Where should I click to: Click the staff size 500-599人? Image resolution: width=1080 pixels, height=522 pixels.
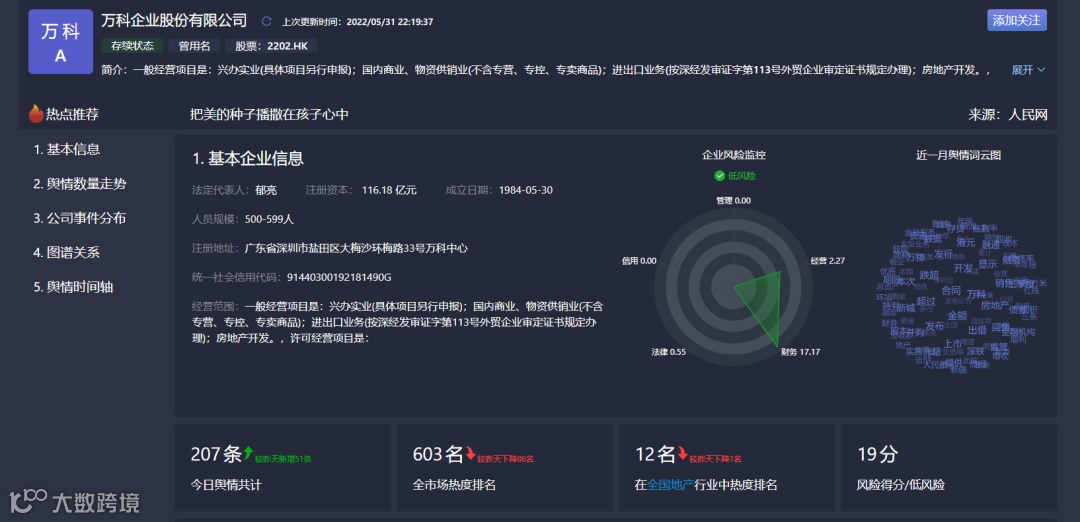[x=269, y=219]
